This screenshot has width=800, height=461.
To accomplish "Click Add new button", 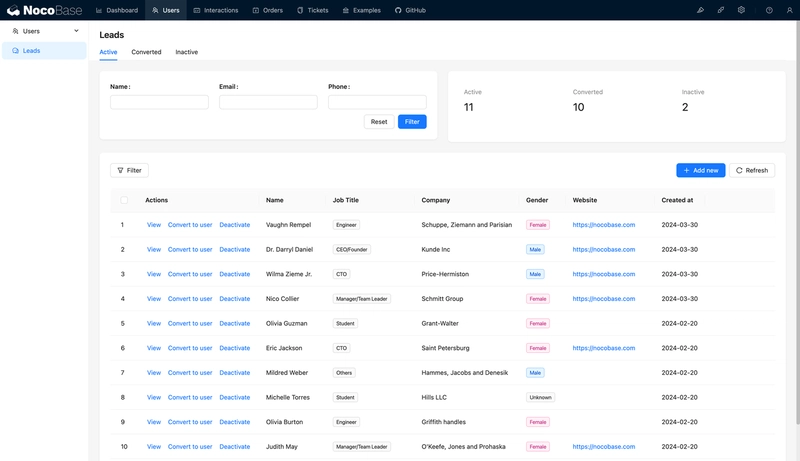I will [701, 170].
